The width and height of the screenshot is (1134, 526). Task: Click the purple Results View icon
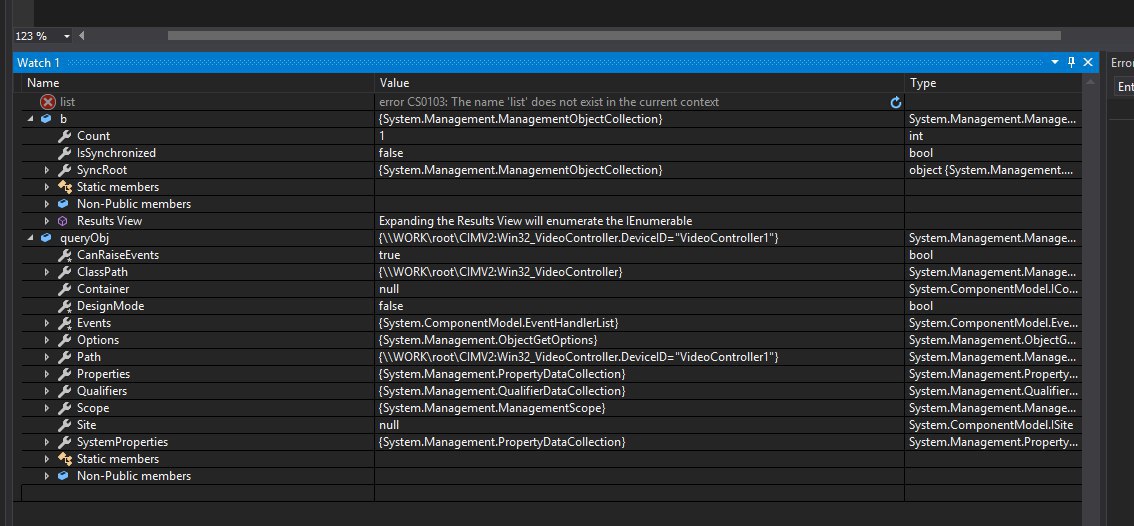[64, 221]
